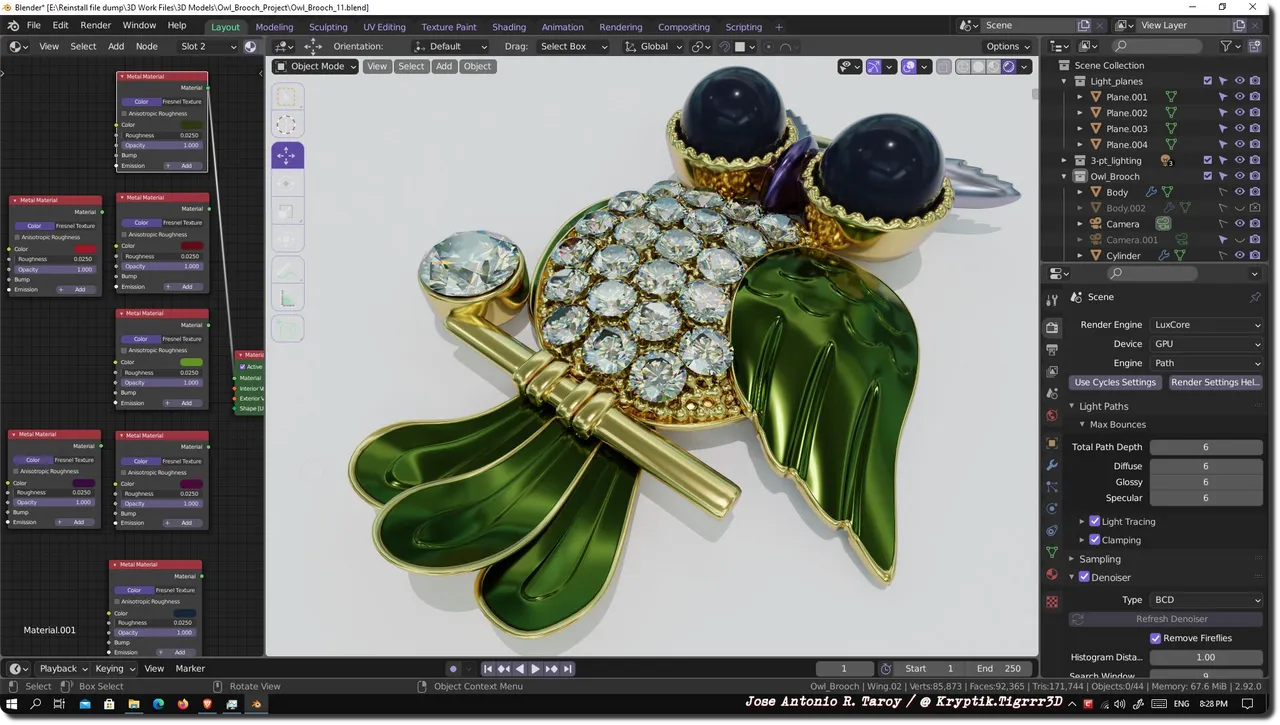The image size is (1280, 725).
Task: Click the new collection icon in outliner
Action: pos(1256,46)
